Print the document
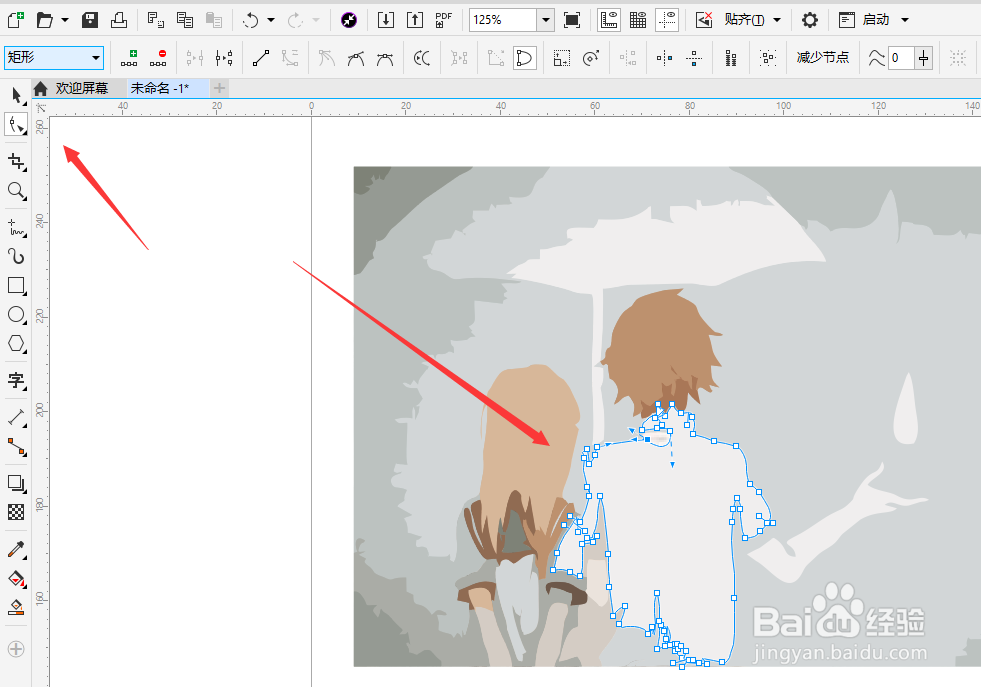The height and width of the screenshot is (687, 981). (119, 20)
